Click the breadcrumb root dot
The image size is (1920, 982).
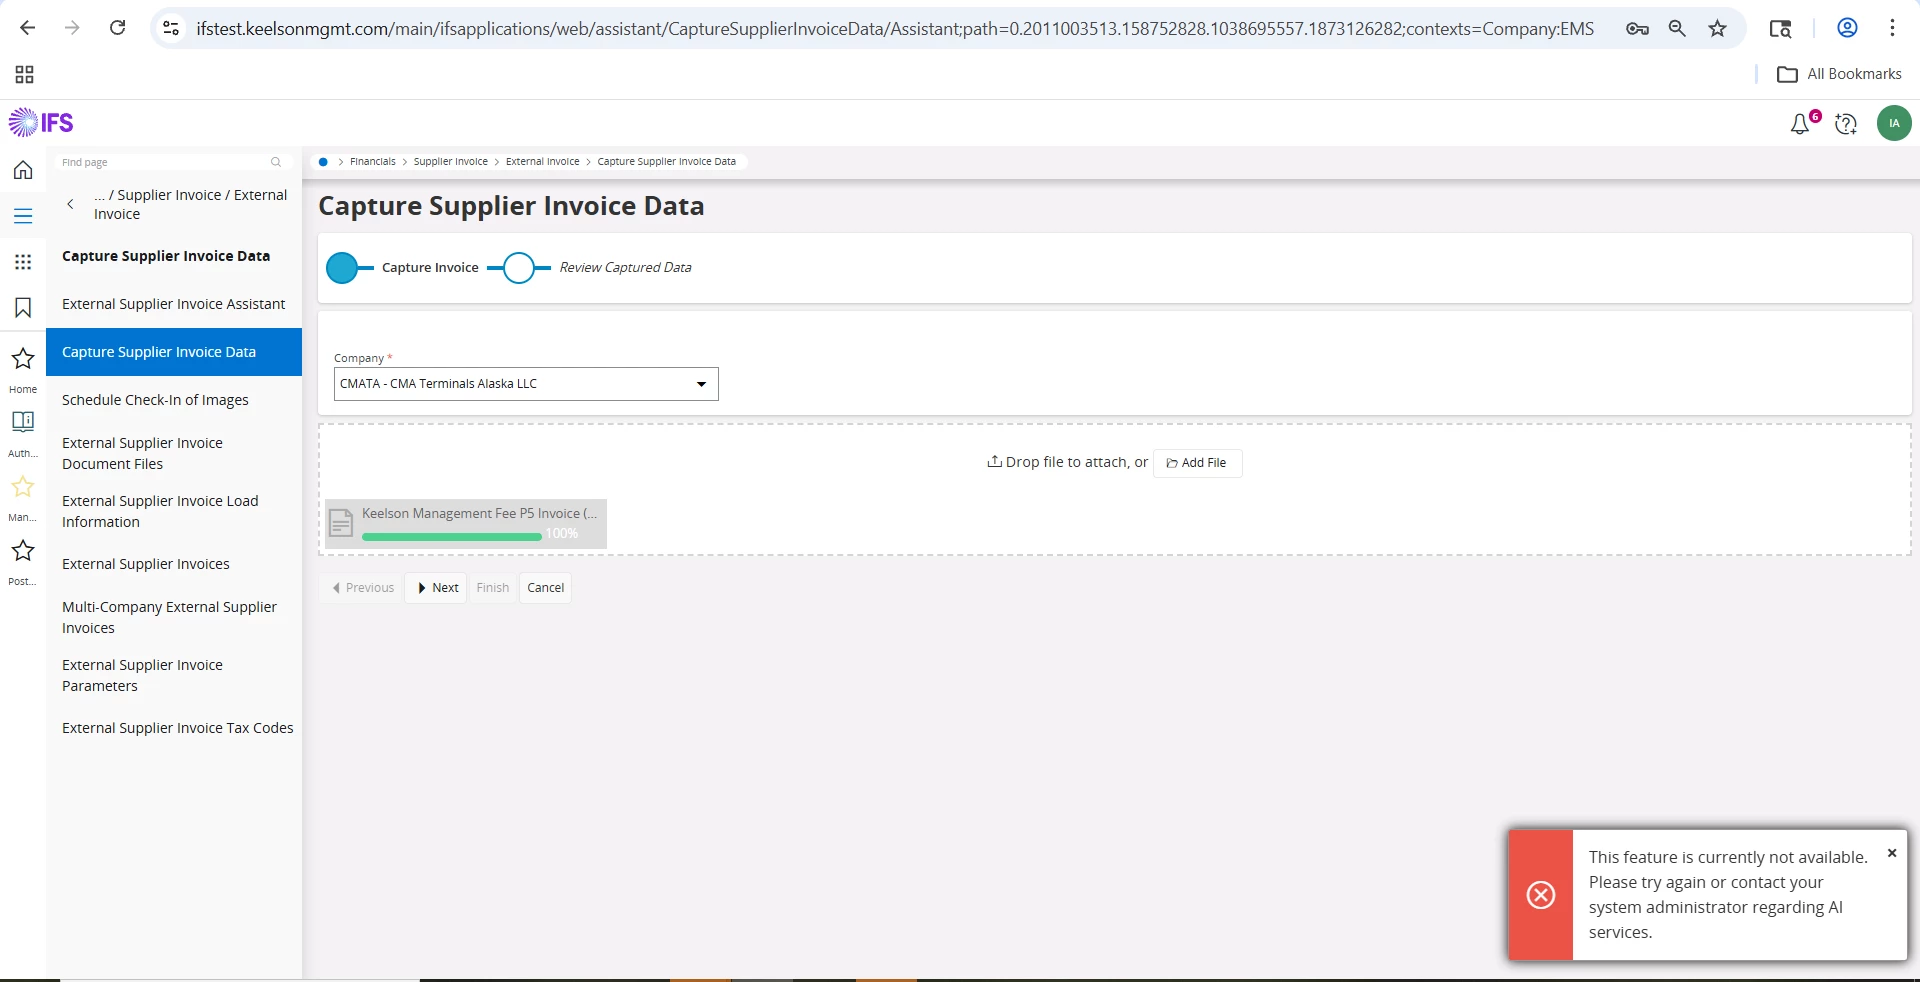[x=323, y=162]
